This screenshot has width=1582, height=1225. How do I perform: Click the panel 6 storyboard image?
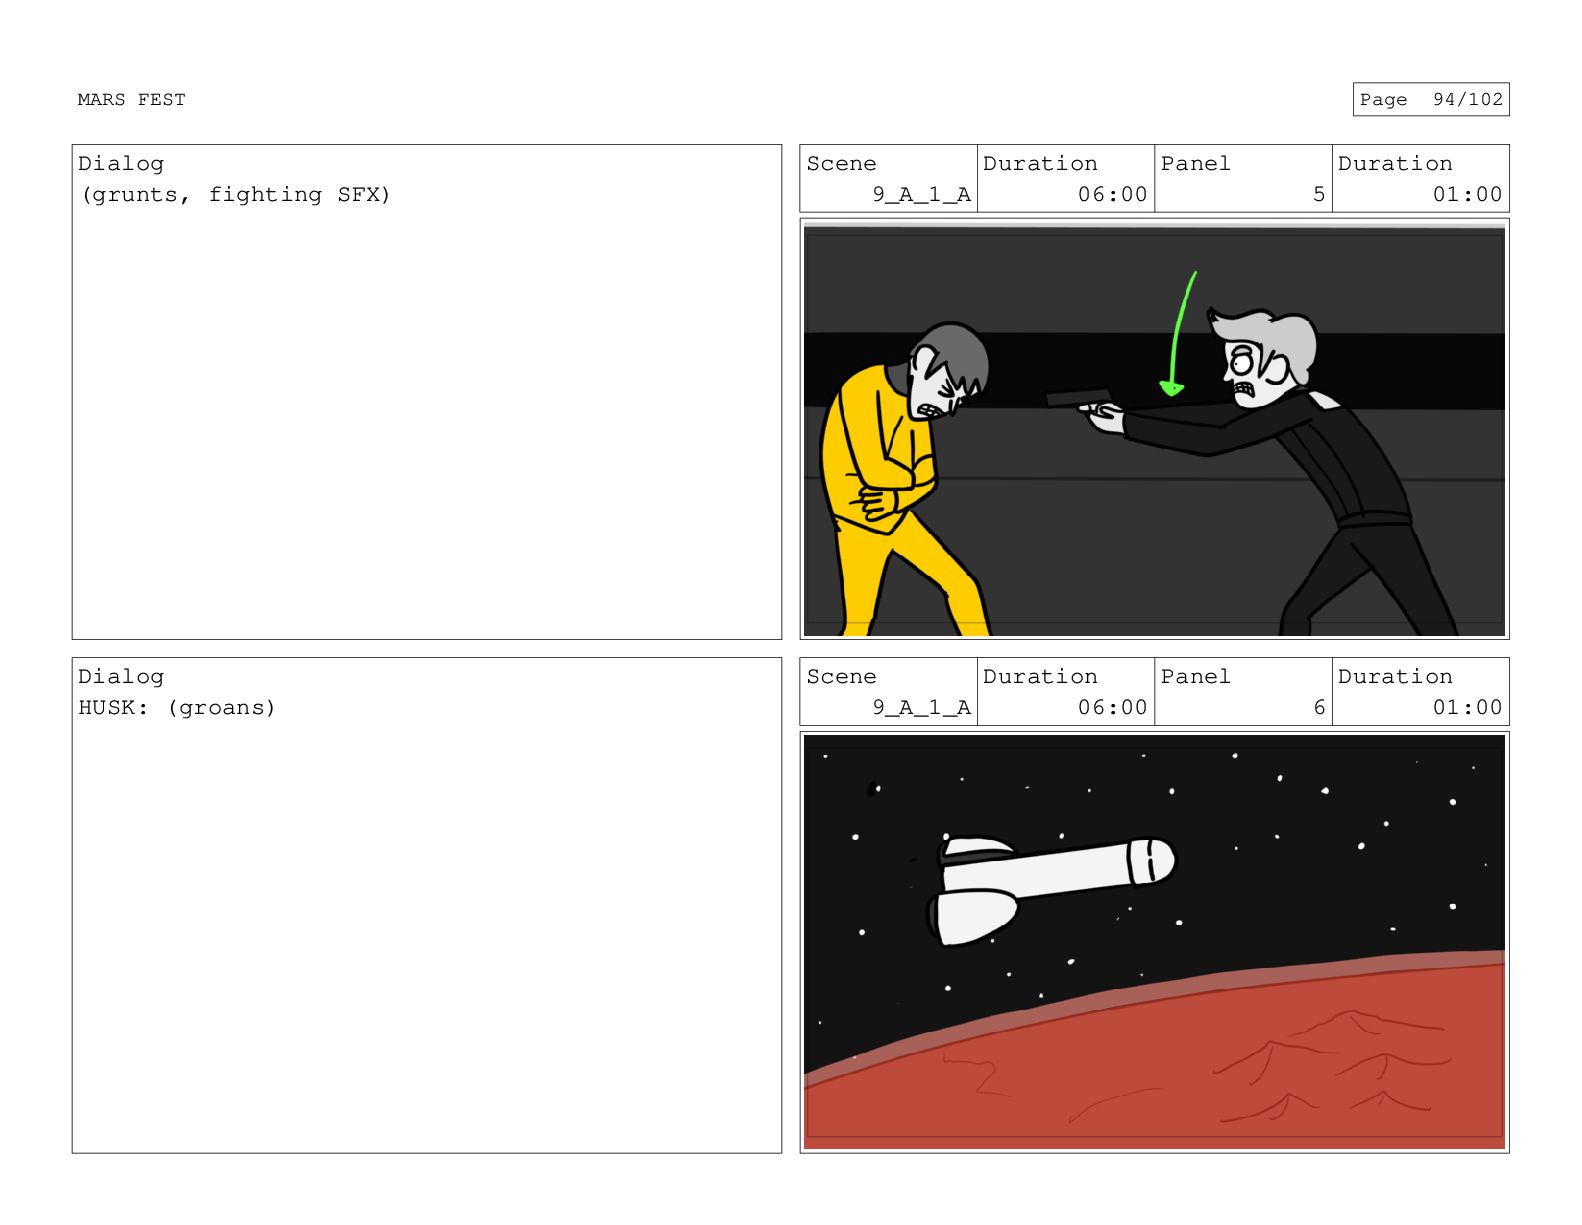pos(1154,942)
